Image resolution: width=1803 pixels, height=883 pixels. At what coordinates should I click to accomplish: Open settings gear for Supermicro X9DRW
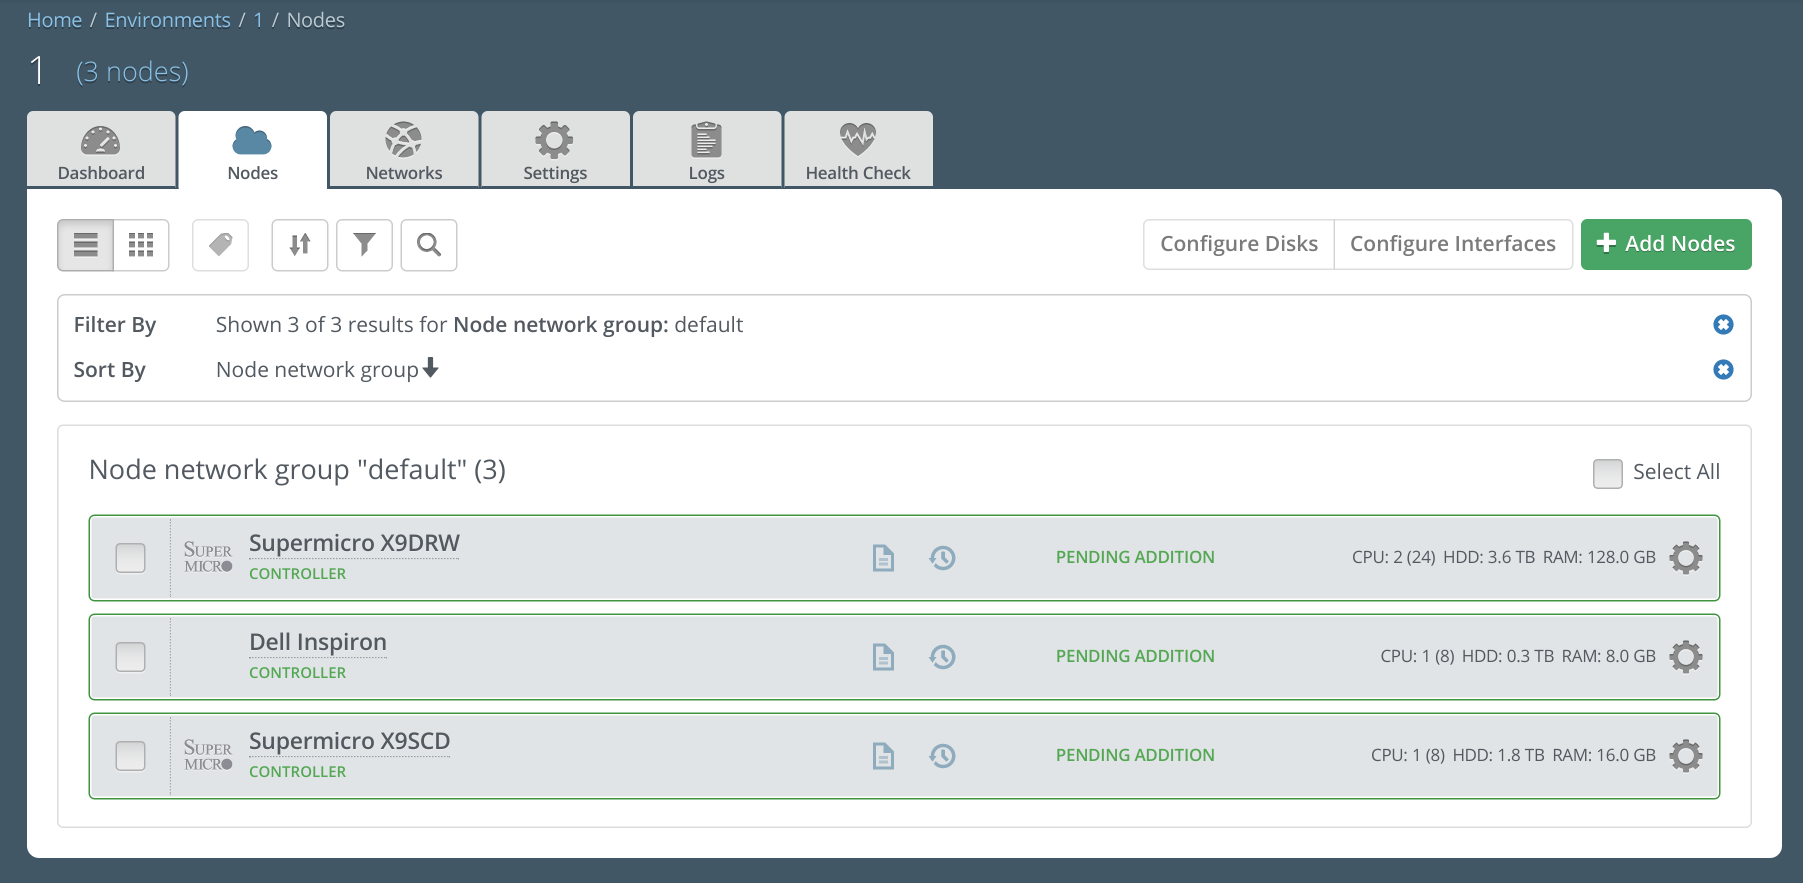[1685, 558]
